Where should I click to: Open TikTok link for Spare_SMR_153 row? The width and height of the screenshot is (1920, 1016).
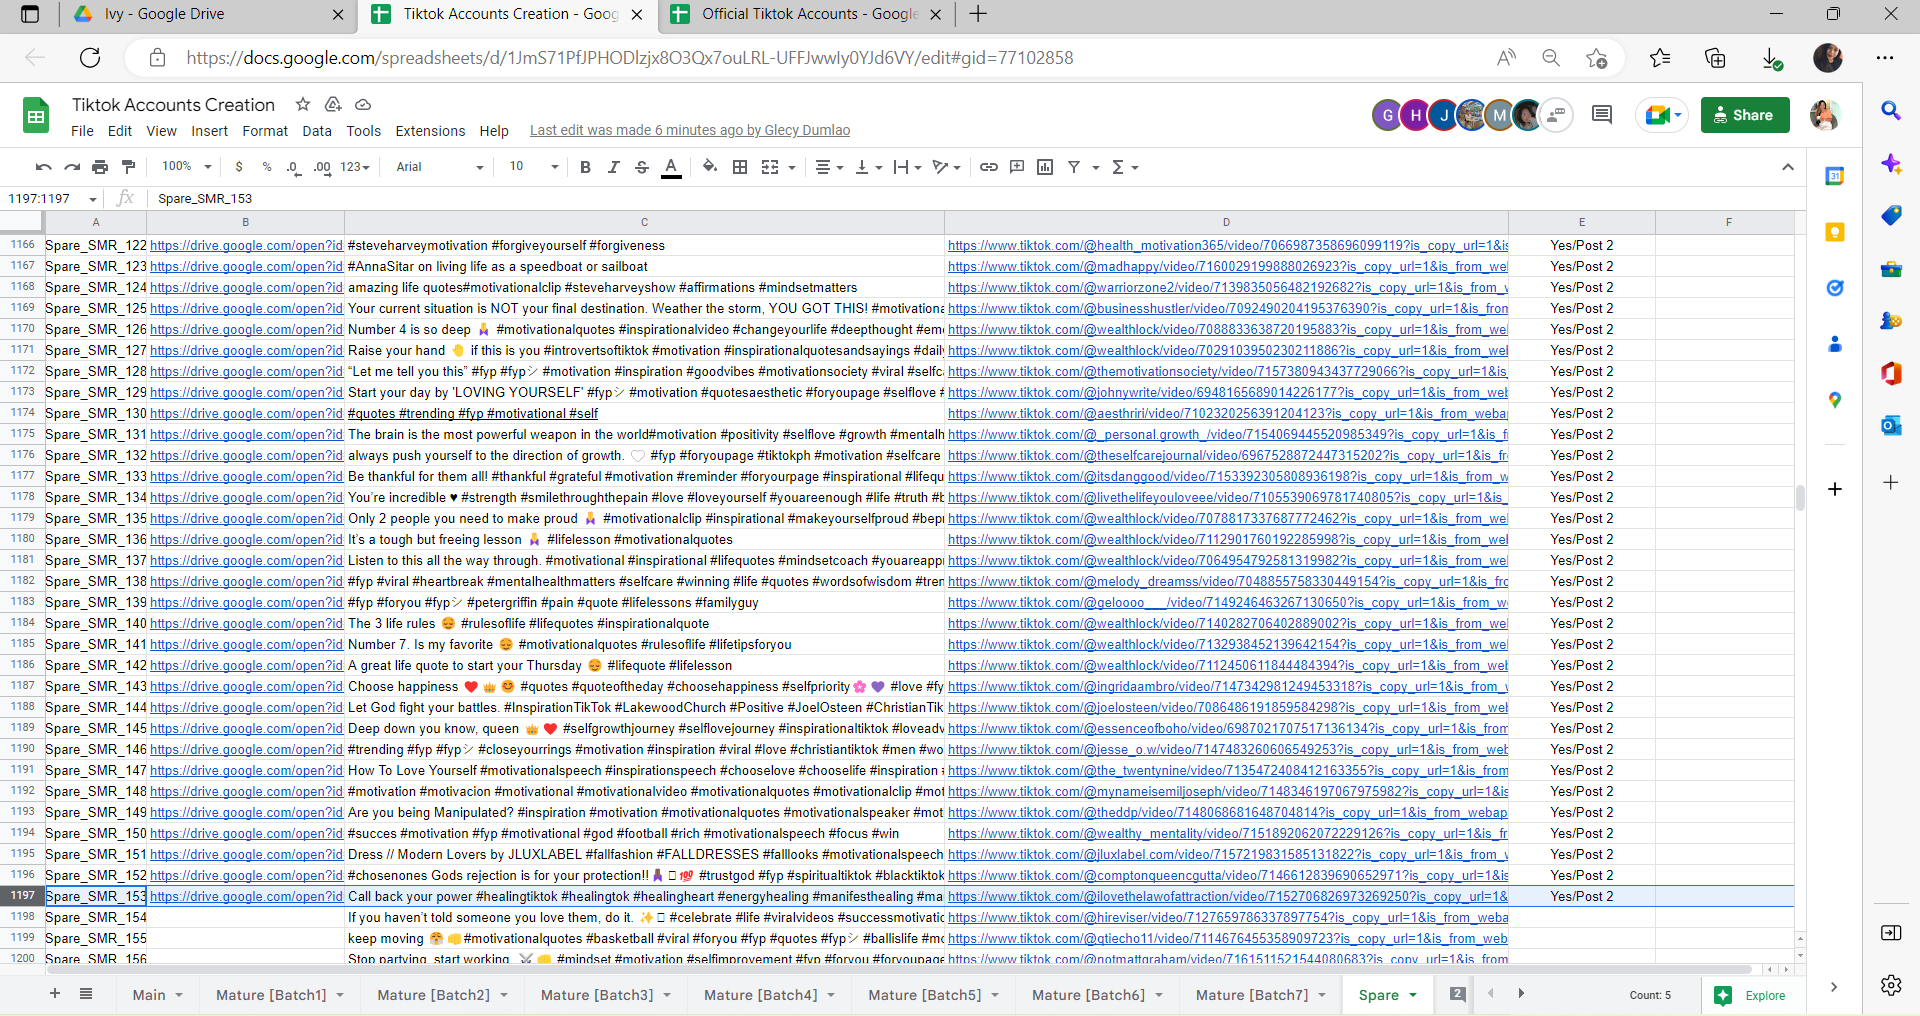click(x=1227, y=897)
